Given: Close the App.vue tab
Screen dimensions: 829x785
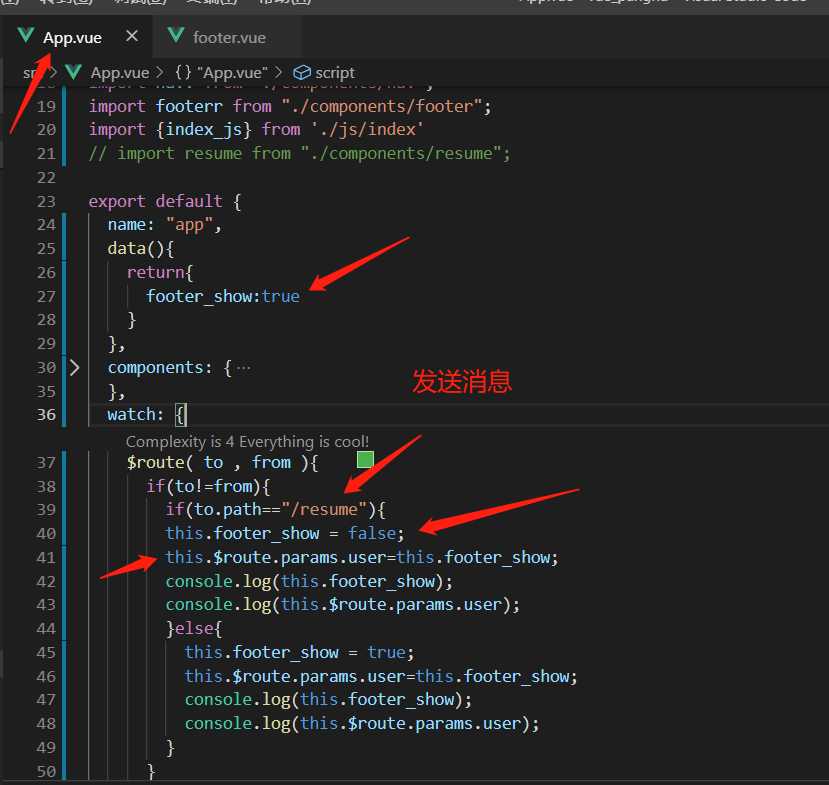Looking at the screenshot, I should click(132, 36).
